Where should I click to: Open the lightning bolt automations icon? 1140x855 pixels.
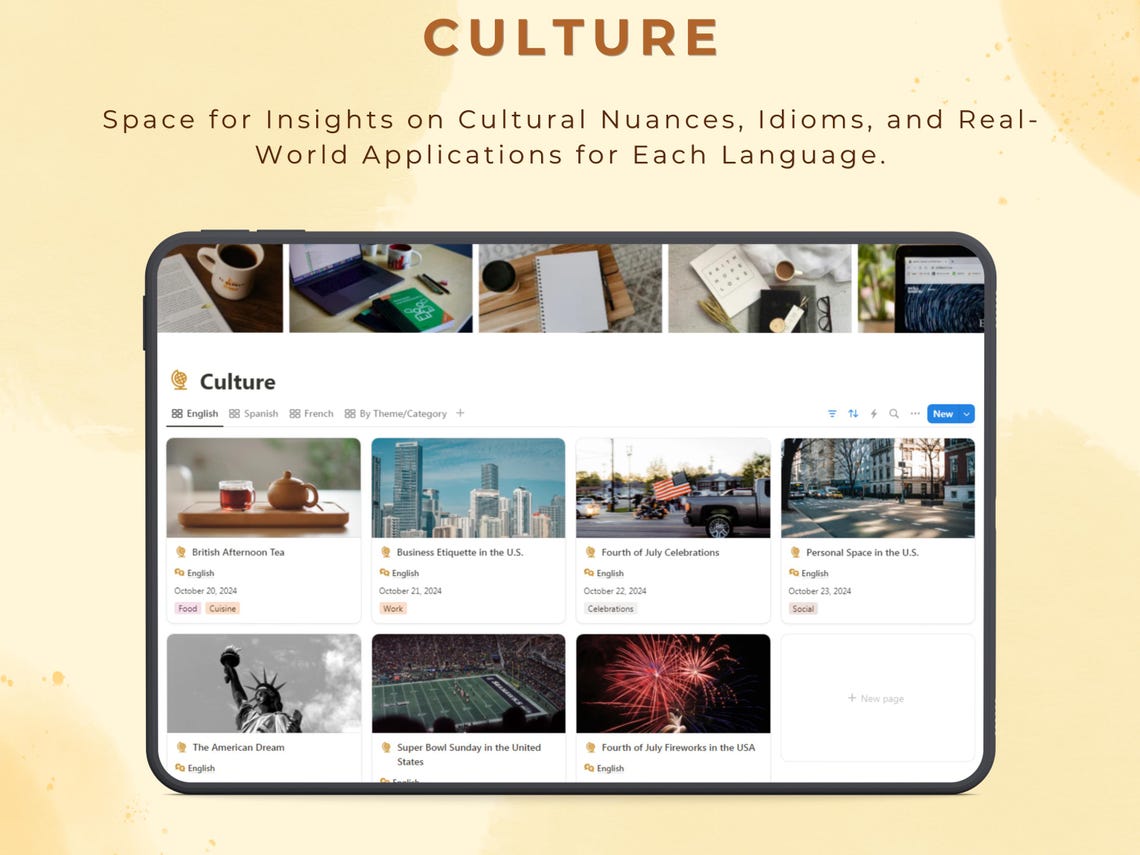(x=874, y=414)
